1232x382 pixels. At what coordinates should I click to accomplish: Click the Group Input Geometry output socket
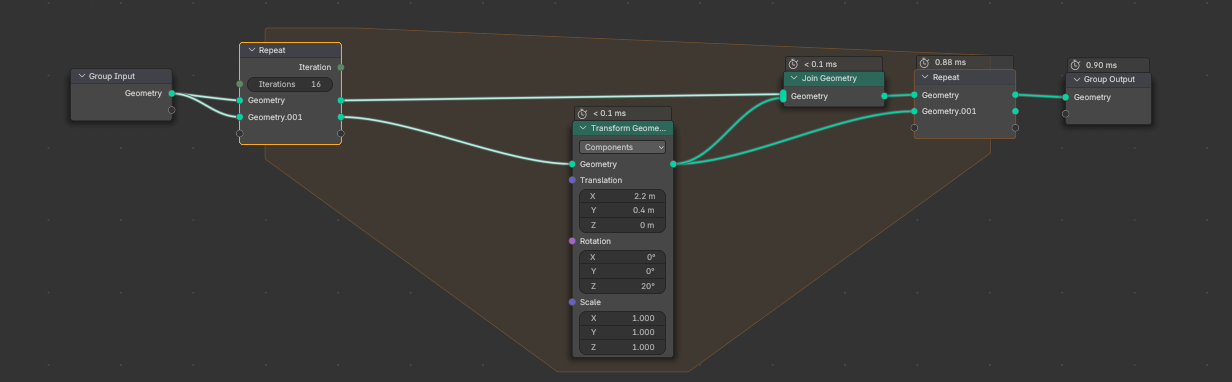172,94
